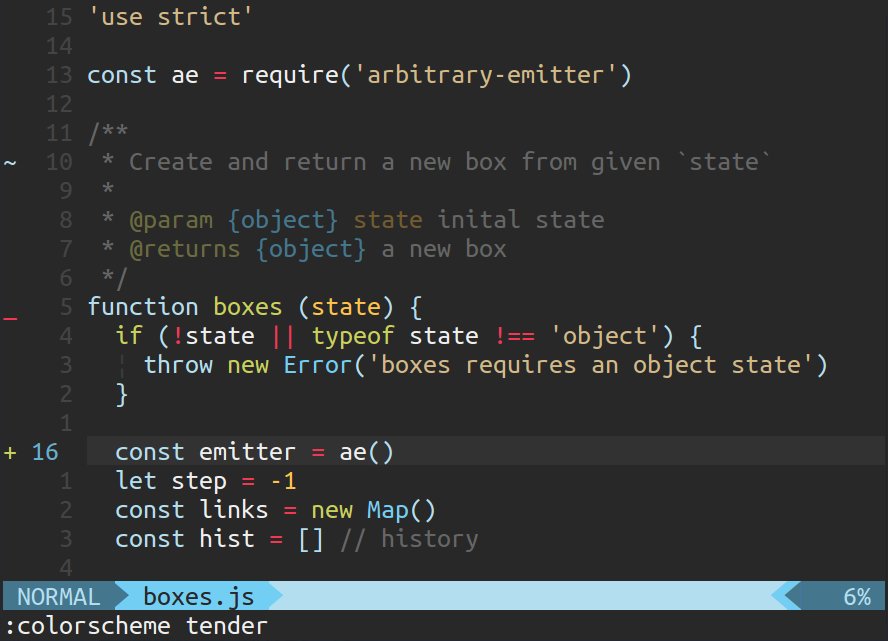Viewport: 888px width, 641px height.
Task: Click the '// history' comment
Action: pos(409,539)
